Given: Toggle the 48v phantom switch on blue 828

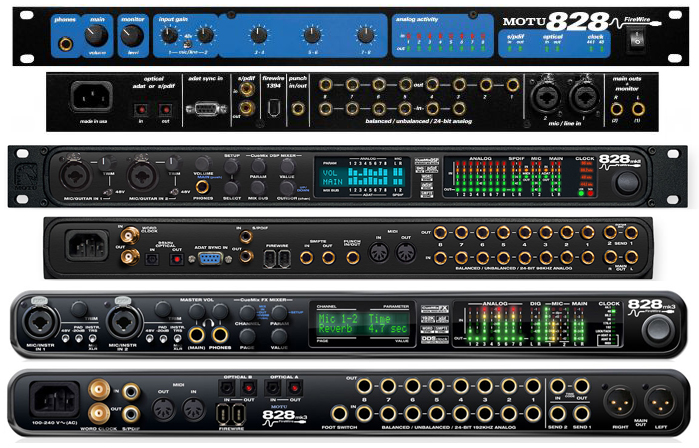Looking at the screenshot, I should click(188, 43).
